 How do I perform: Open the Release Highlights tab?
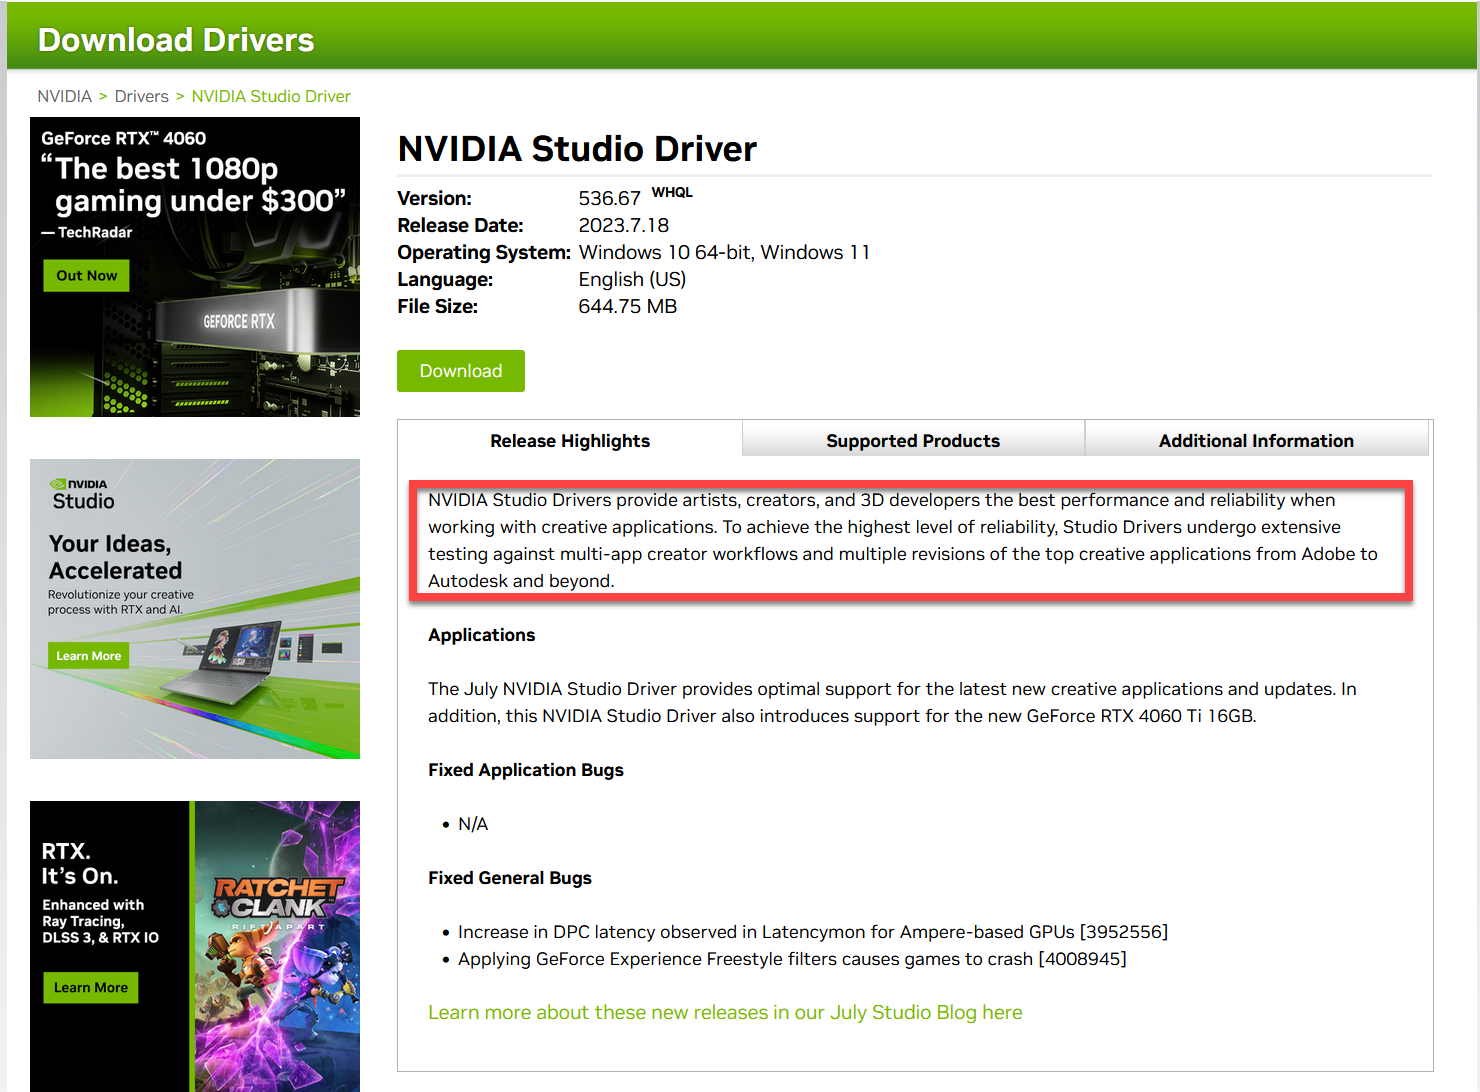(x=570, y=441)
